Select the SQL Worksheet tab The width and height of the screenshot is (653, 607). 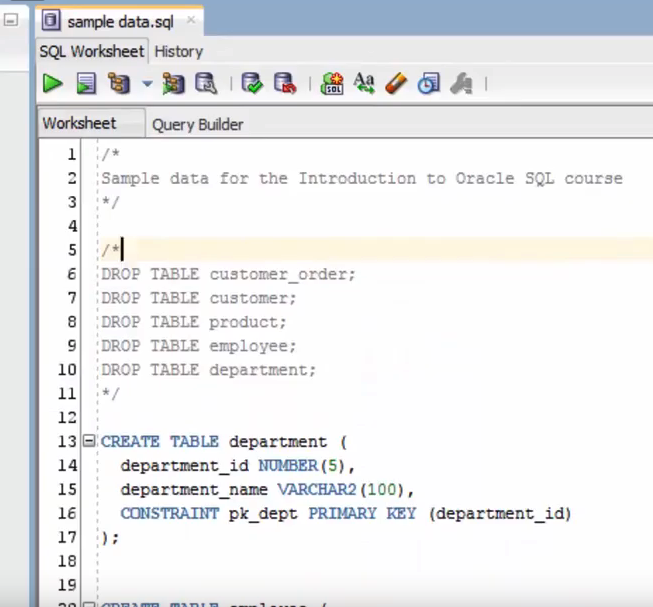(x=92, y=51)
